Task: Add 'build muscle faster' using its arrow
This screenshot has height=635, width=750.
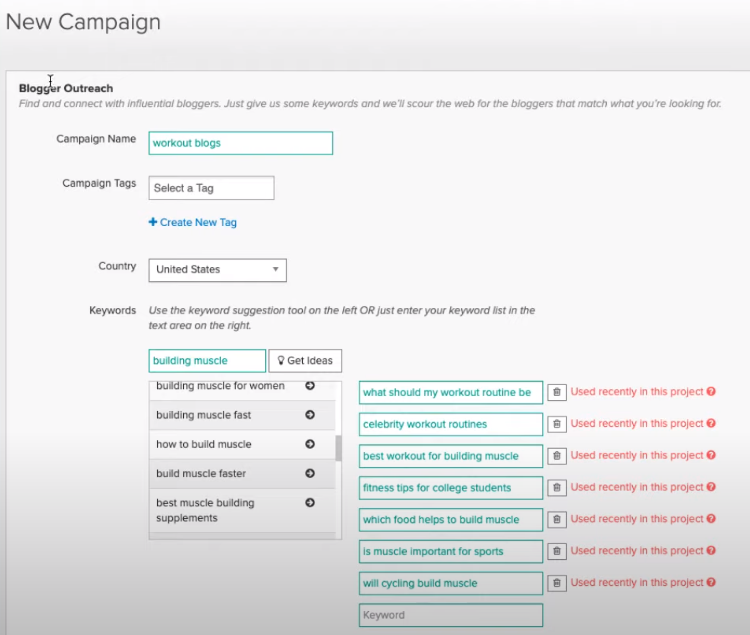Action: [x=310, y=473]
